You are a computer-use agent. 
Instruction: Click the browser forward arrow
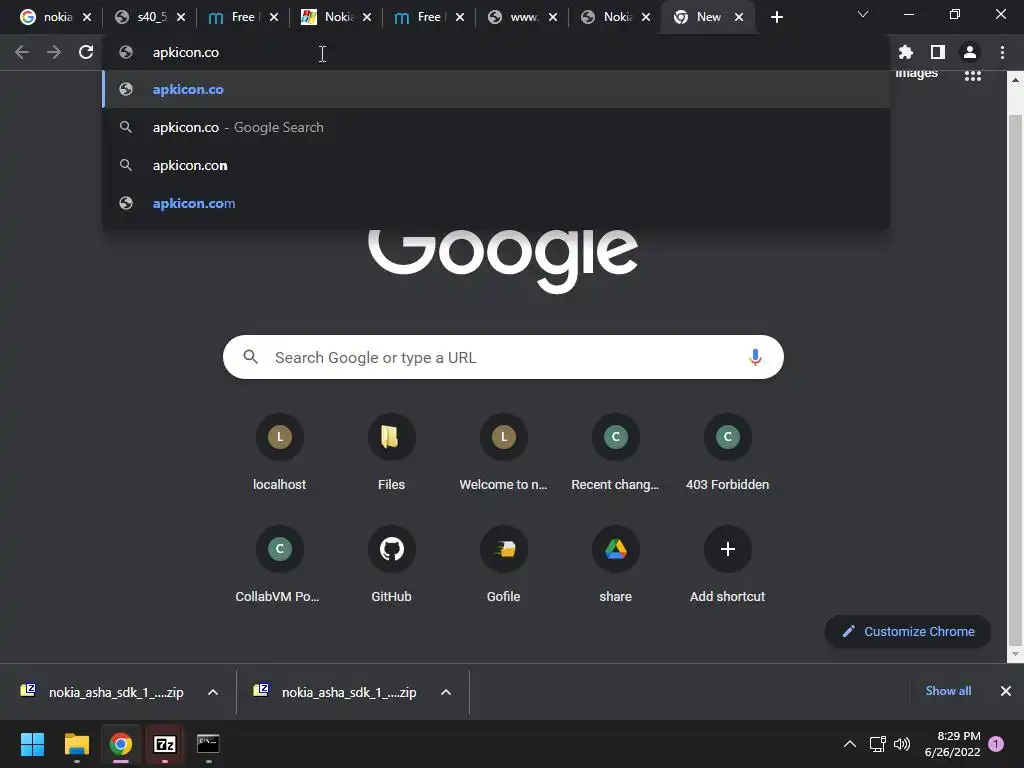54,52
